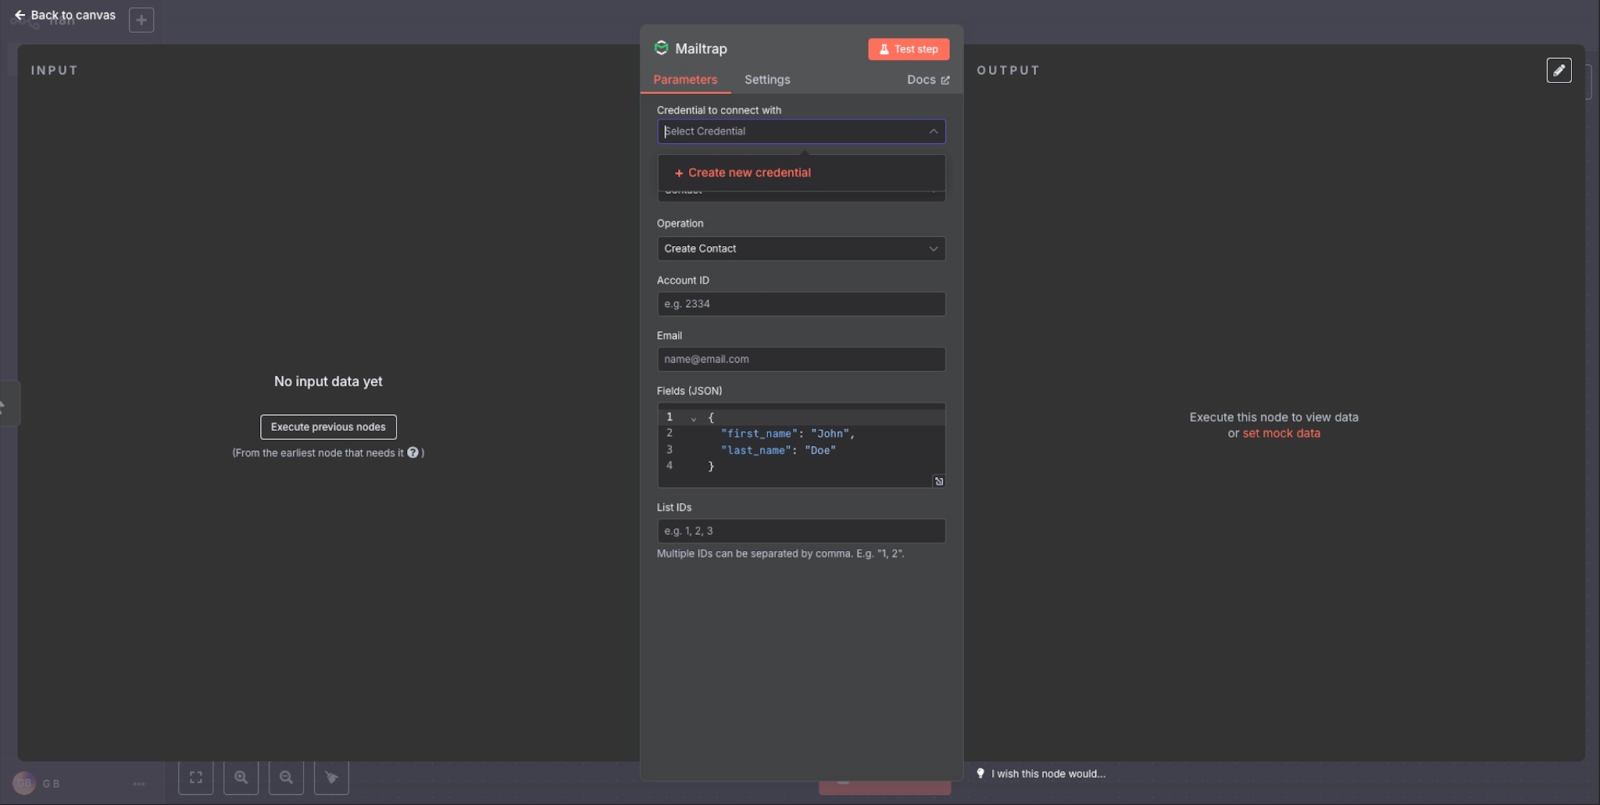The width and height of the screenshot is (1600, 805).
Task: Expand the Fields JSON editor fullscreen icon
Action: [938, 481]
